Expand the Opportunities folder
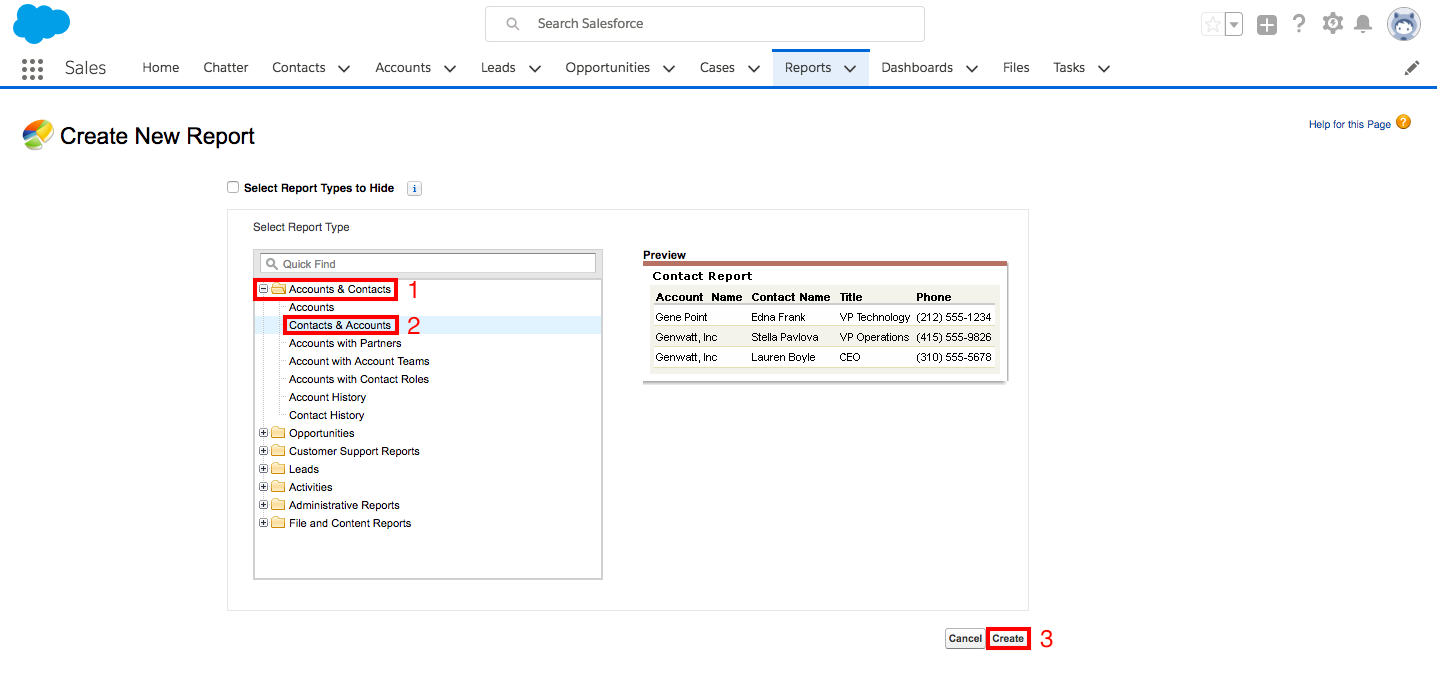Screen dimensions: 1437x687 (264, 433)
